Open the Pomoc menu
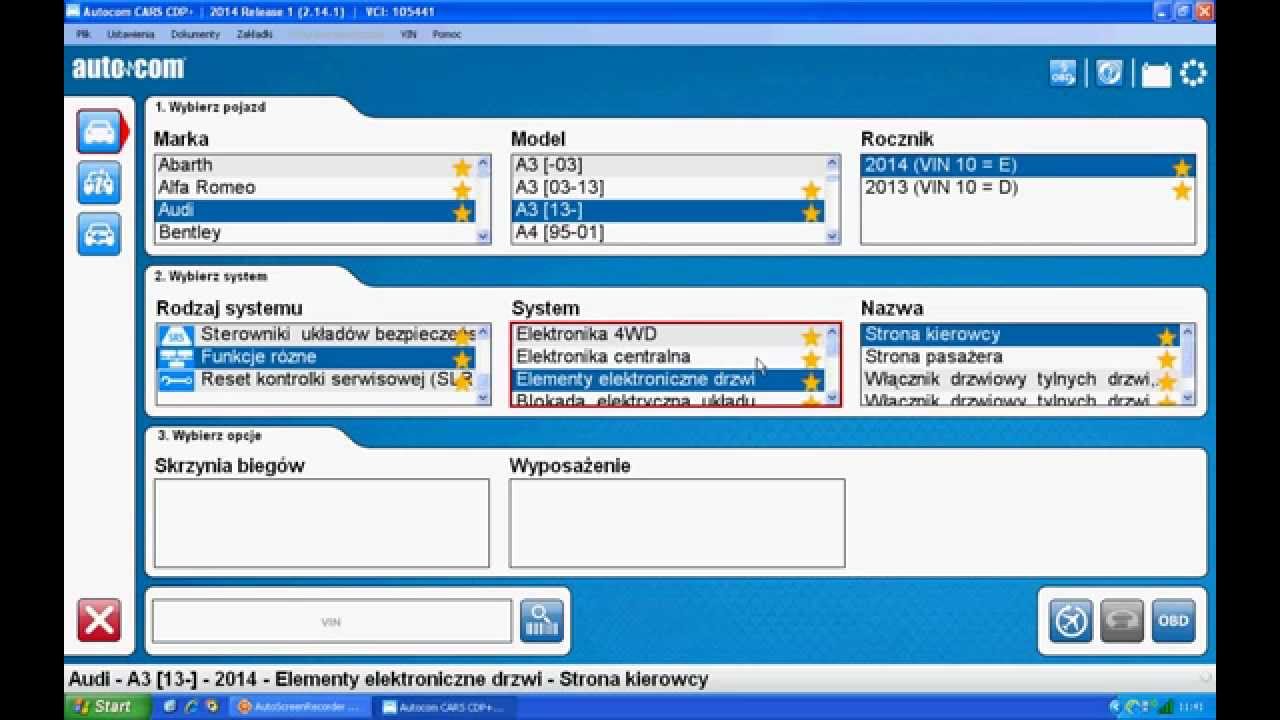 click(446, 33)
